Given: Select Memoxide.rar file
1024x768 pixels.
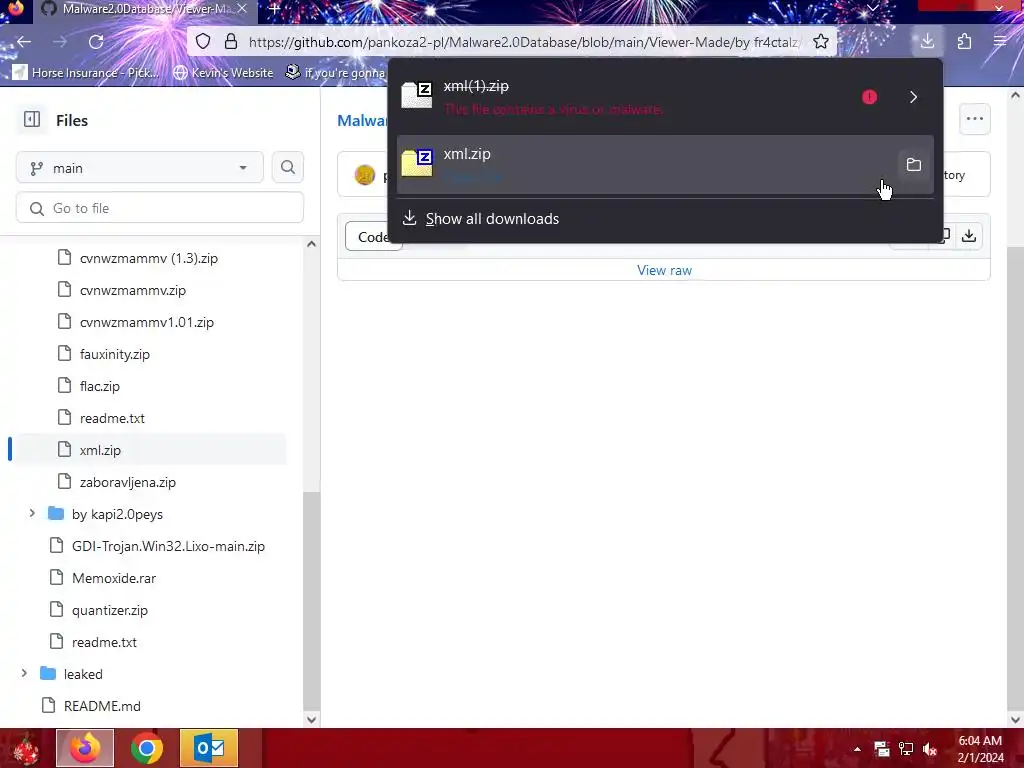Looking at the screenshot, I should [x=114, y=578].
